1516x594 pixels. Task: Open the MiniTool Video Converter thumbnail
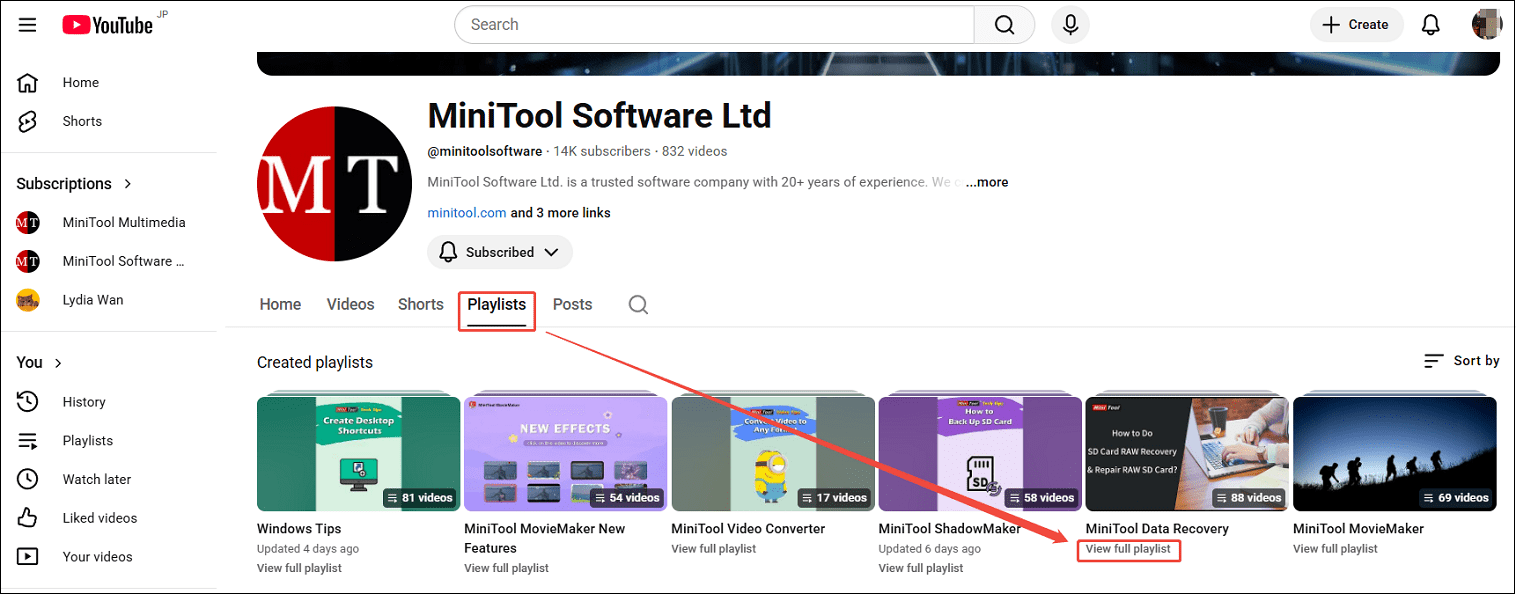[x=773, y=454]
